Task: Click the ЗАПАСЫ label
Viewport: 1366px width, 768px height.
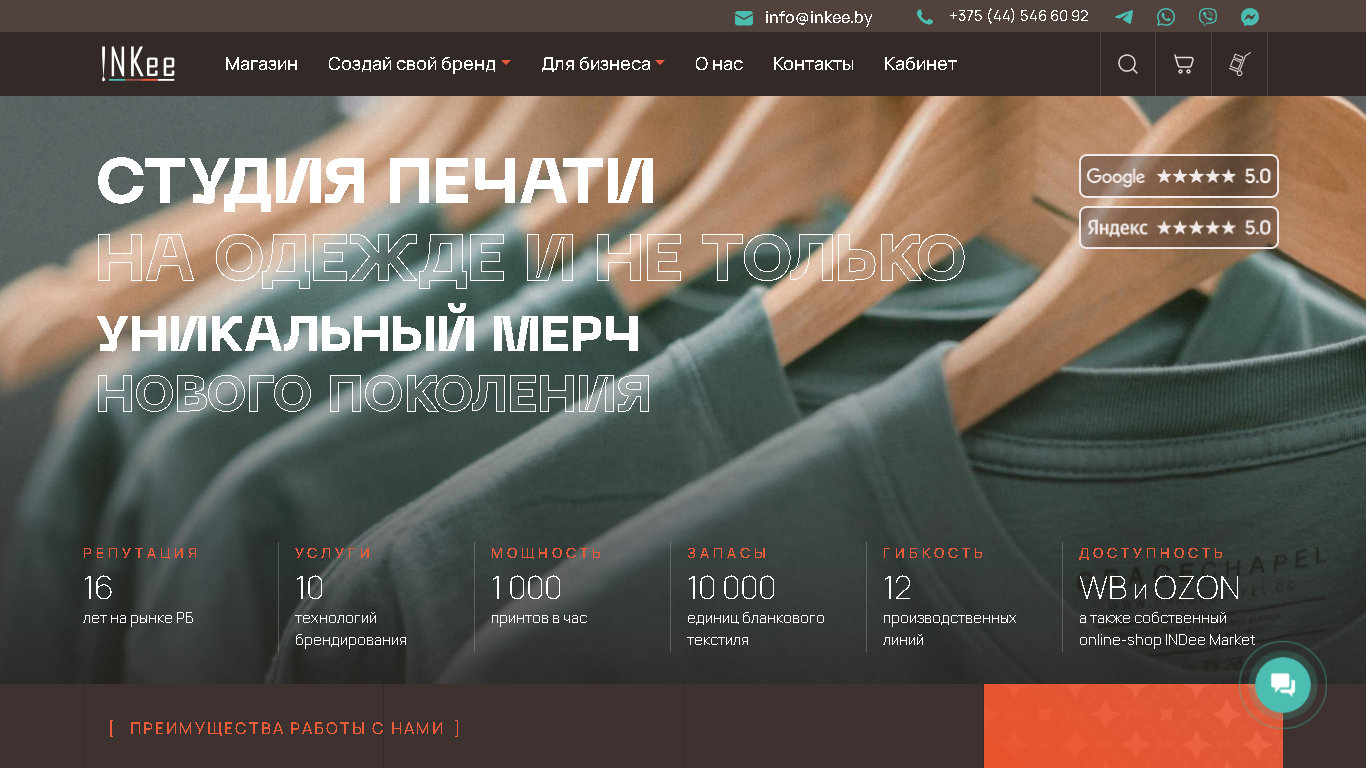Action: tap(727, 553)
